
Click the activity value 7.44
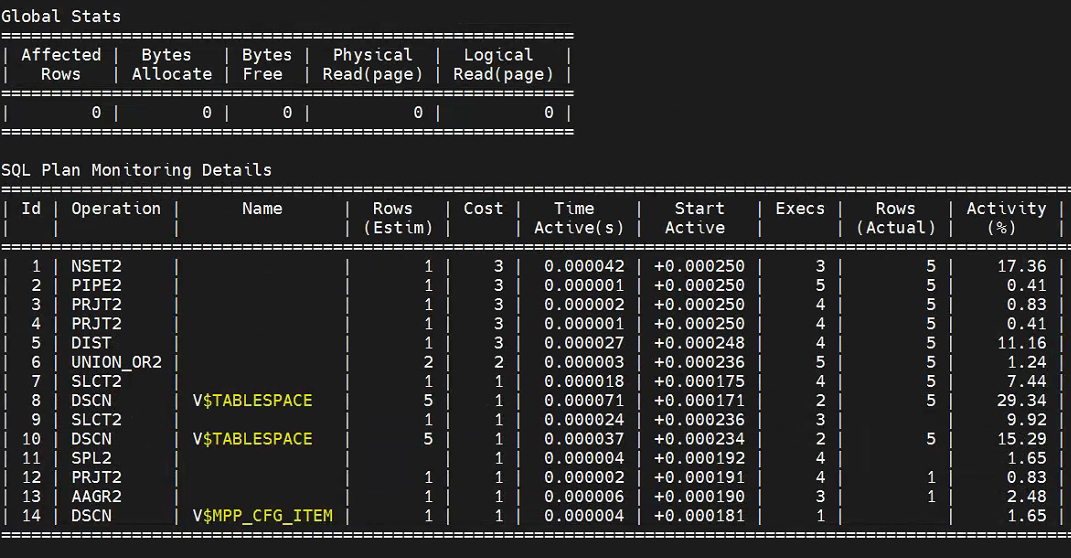pyautogui.click(x=1026, y=381)
